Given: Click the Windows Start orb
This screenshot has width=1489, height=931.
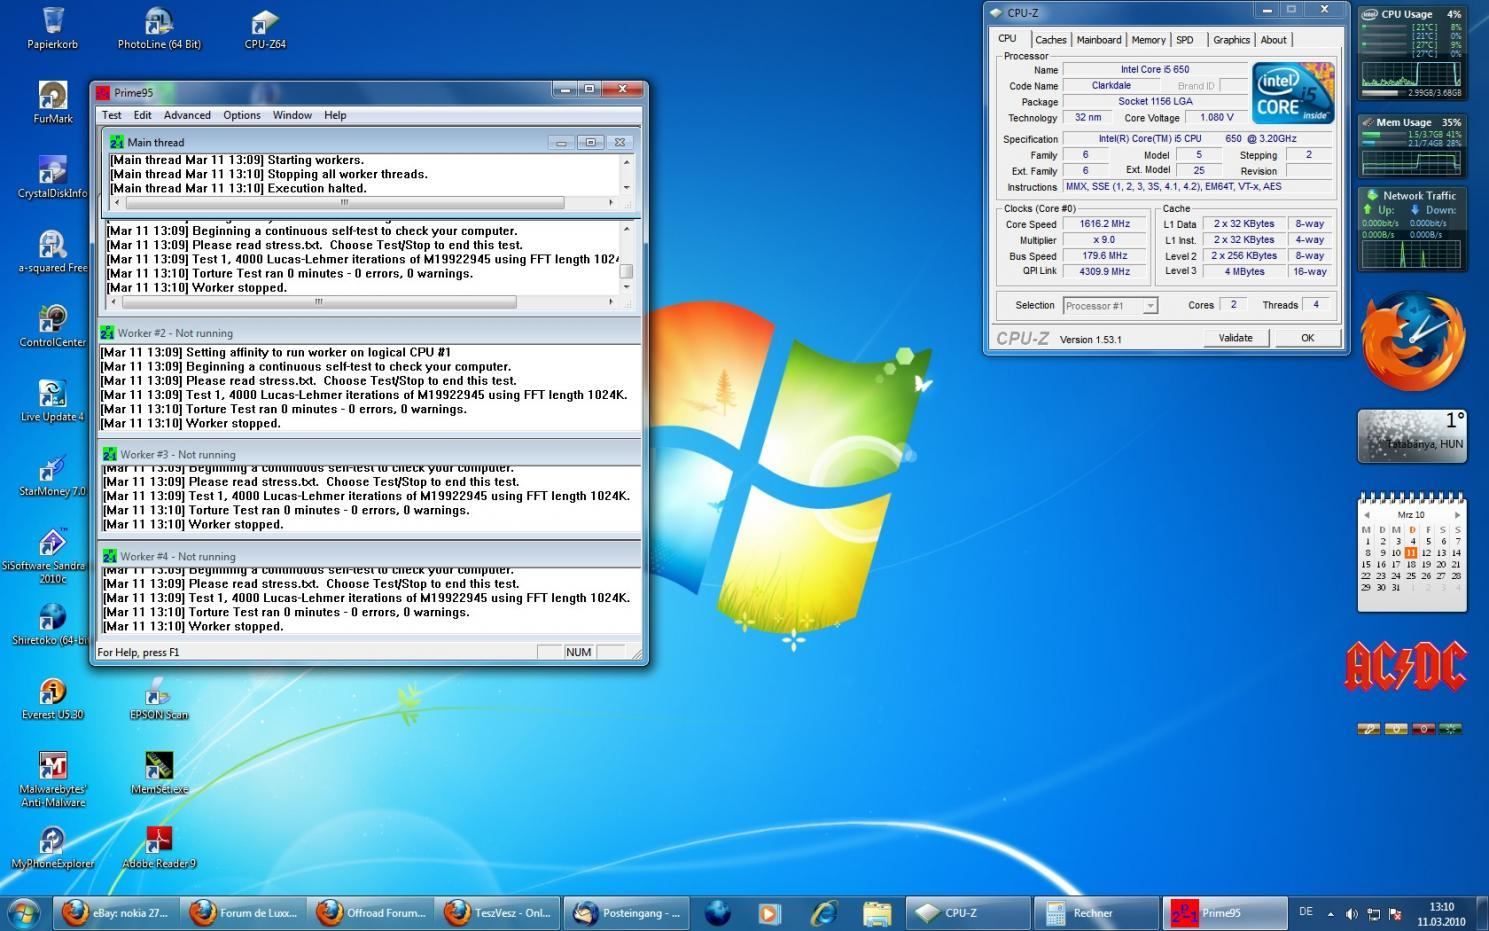Looking at the screenshot, I should coord(24,912).
